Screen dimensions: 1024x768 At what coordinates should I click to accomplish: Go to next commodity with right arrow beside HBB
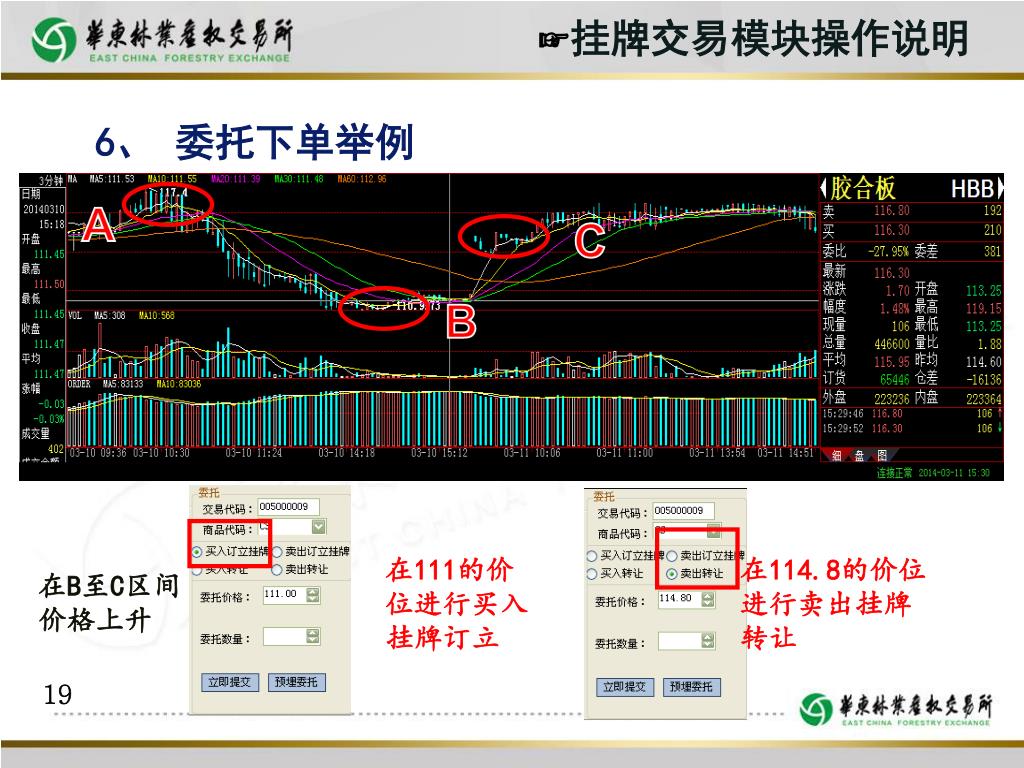[999, 189]
